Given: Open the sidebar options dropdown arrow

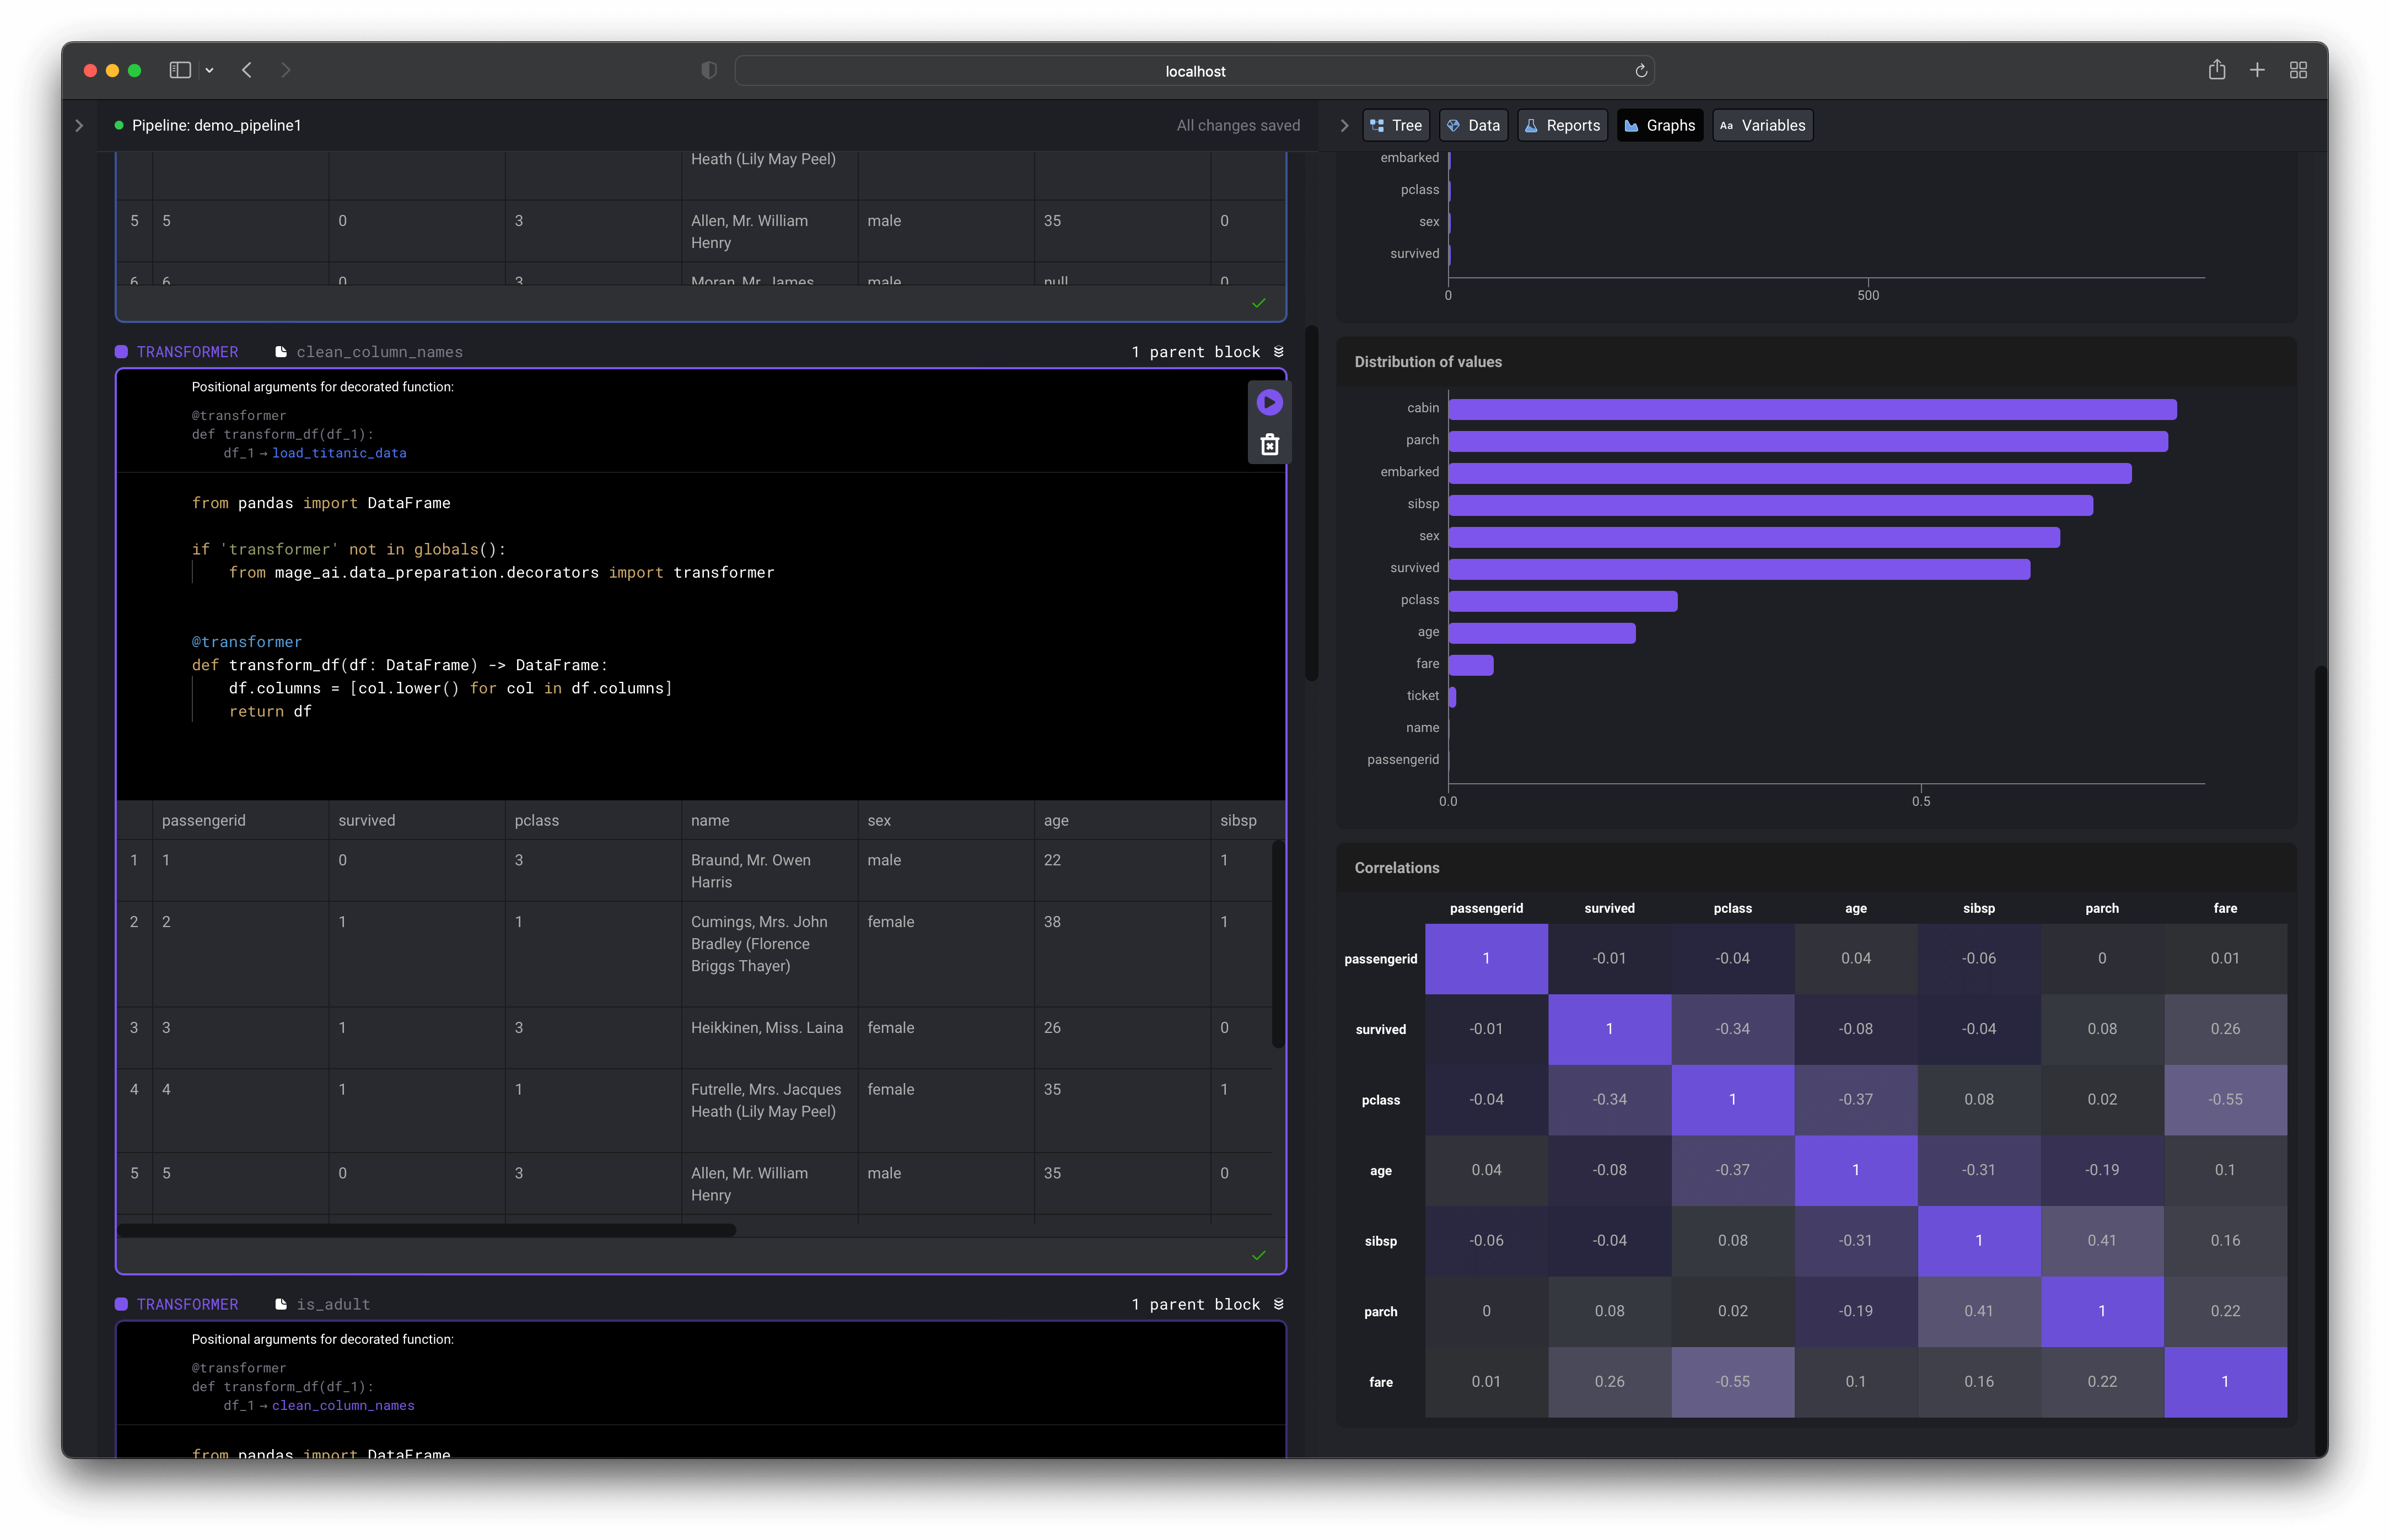Looking at the screenshot, I should [x=209, y=70].
